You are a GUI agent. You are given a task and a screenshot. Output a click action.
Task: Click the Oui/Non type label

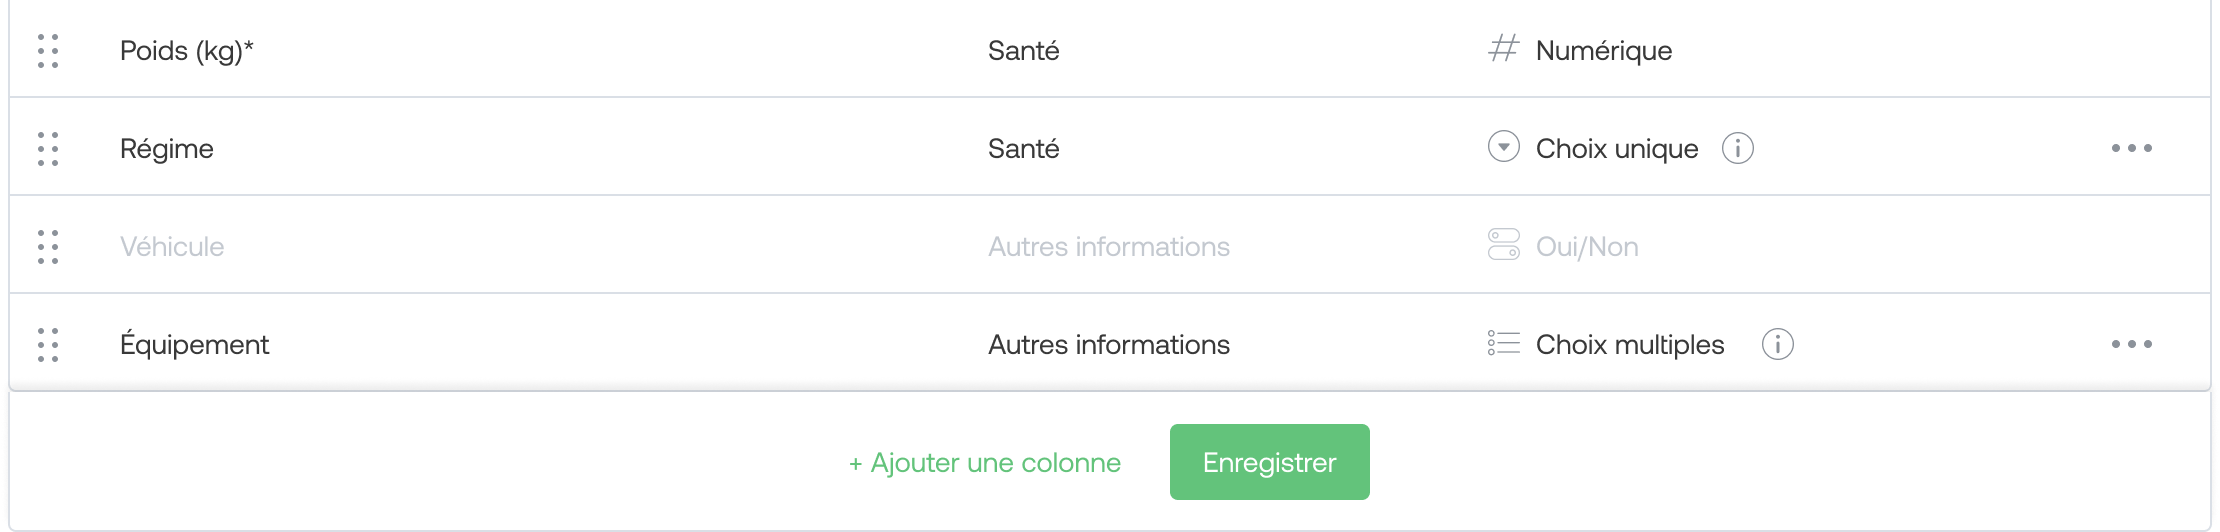[x=1587, y=247]
